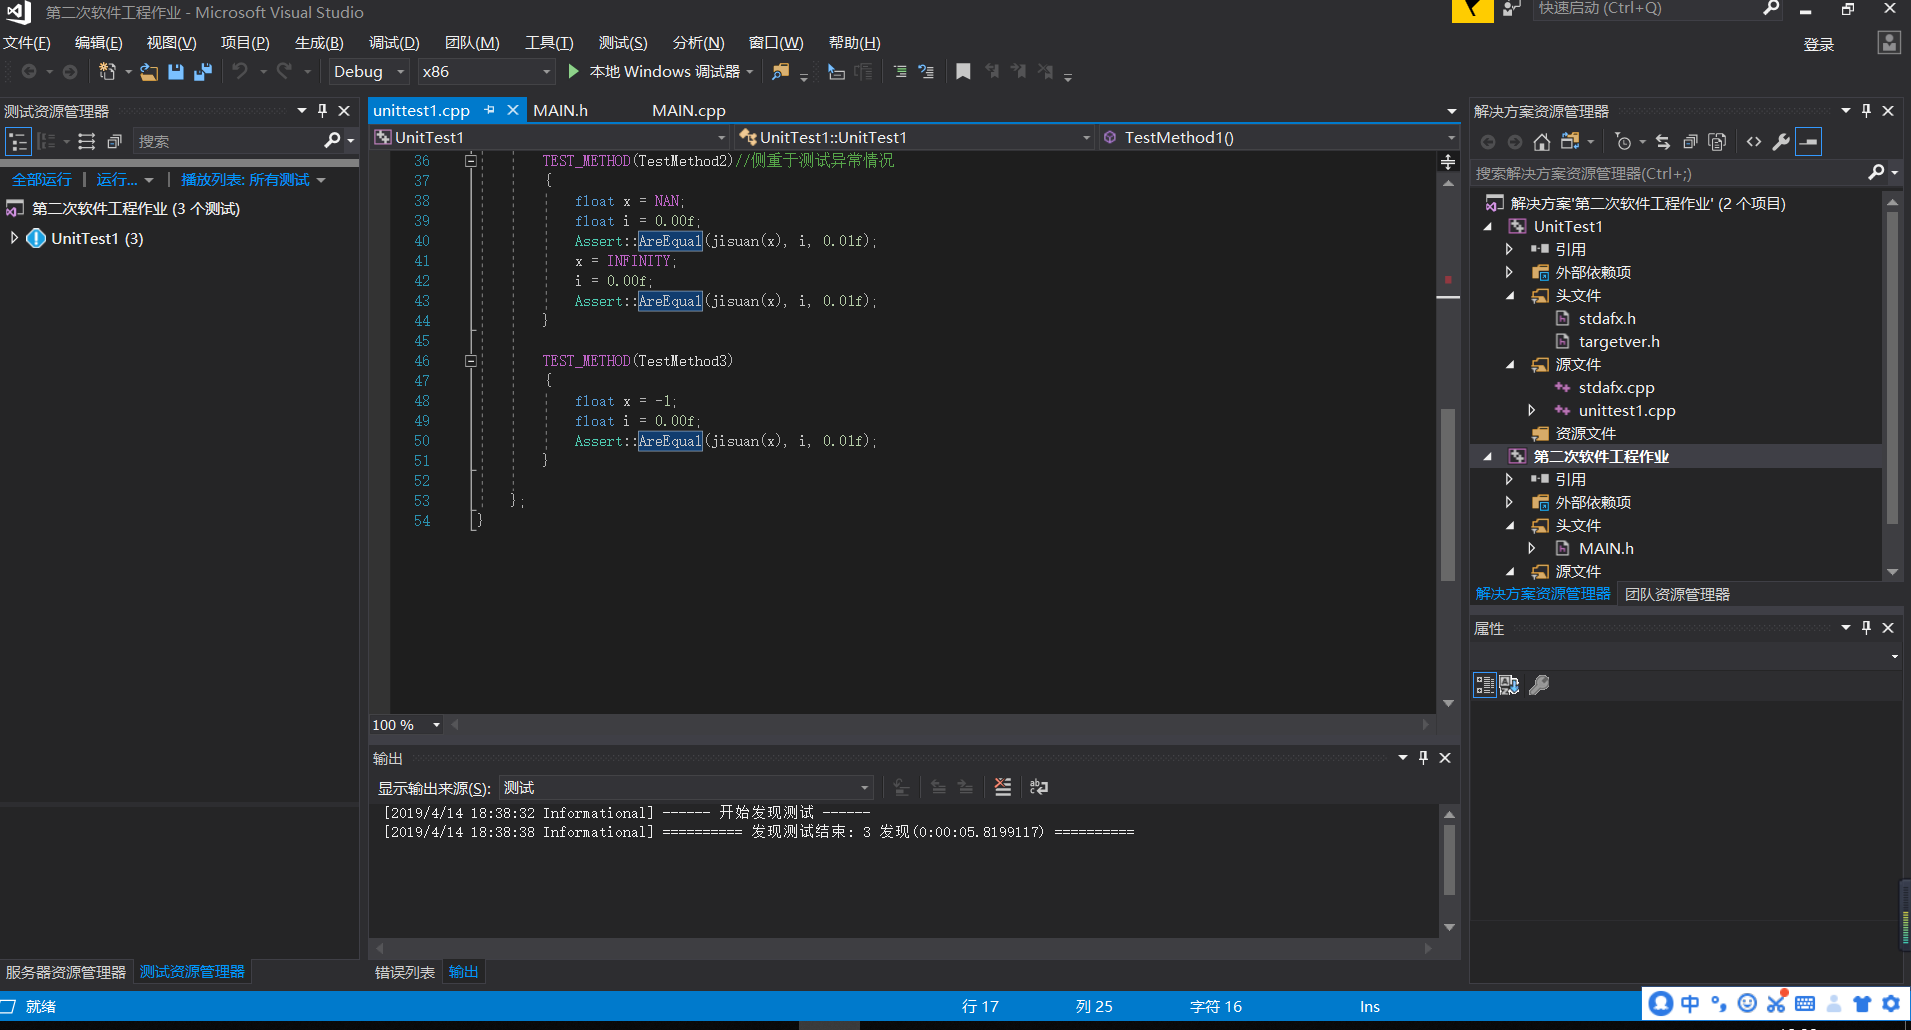Click the Sync with Active Document icon
Image resolution: width=1911 pixels, height=1030 pixels.
(x=1662, y=142)
